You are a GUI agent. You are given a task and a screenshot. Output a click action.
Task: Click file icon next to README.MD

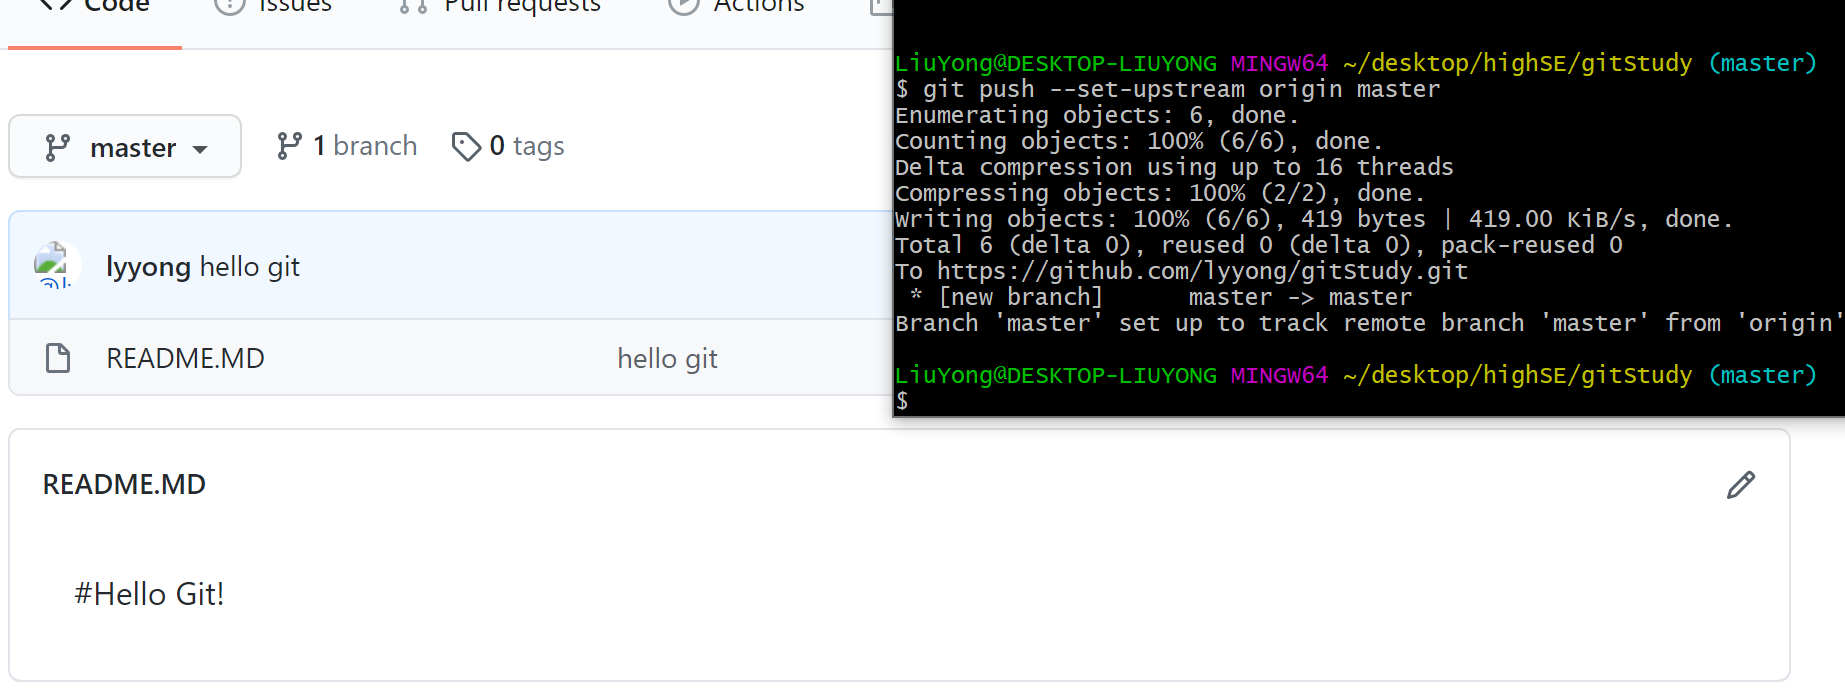pos(58,358)
